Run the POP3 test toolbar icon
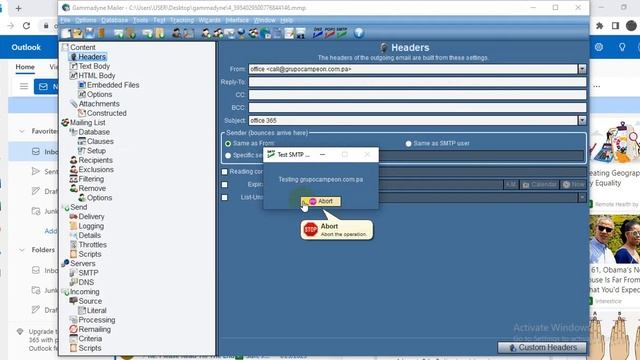 (330, 33)
